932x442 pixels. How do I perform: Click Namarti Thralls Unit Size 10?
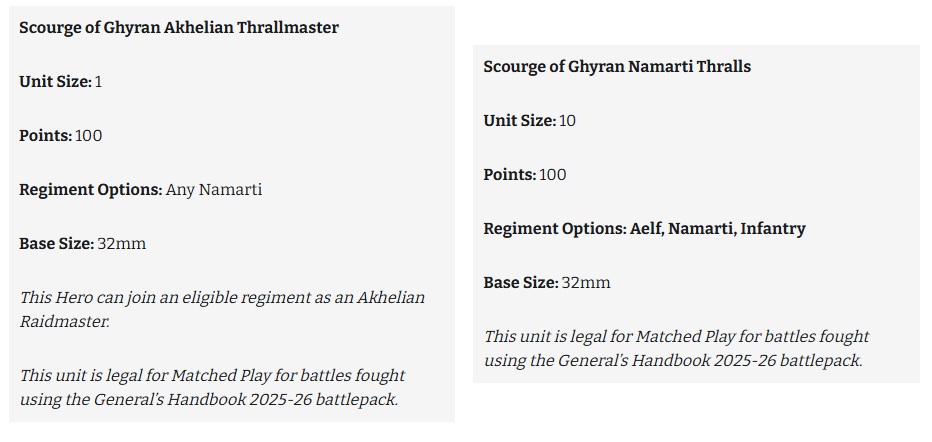(x=530, y=121)
